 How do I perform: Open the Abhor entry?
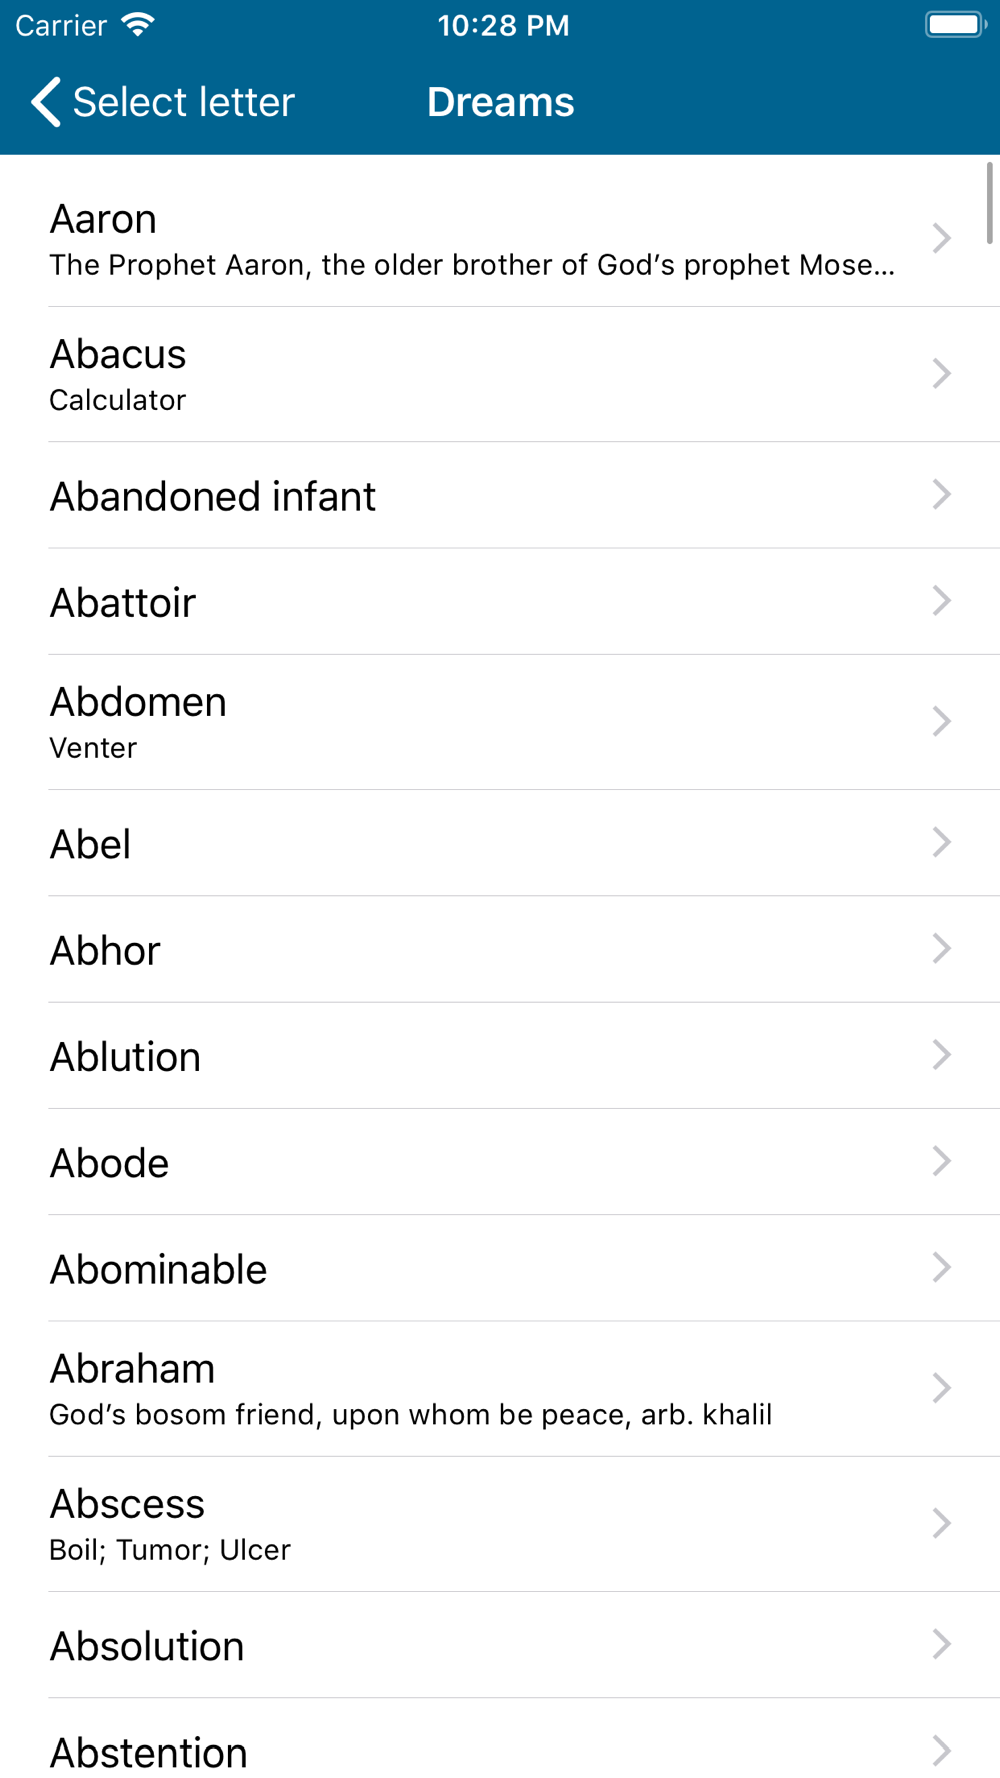500,949
